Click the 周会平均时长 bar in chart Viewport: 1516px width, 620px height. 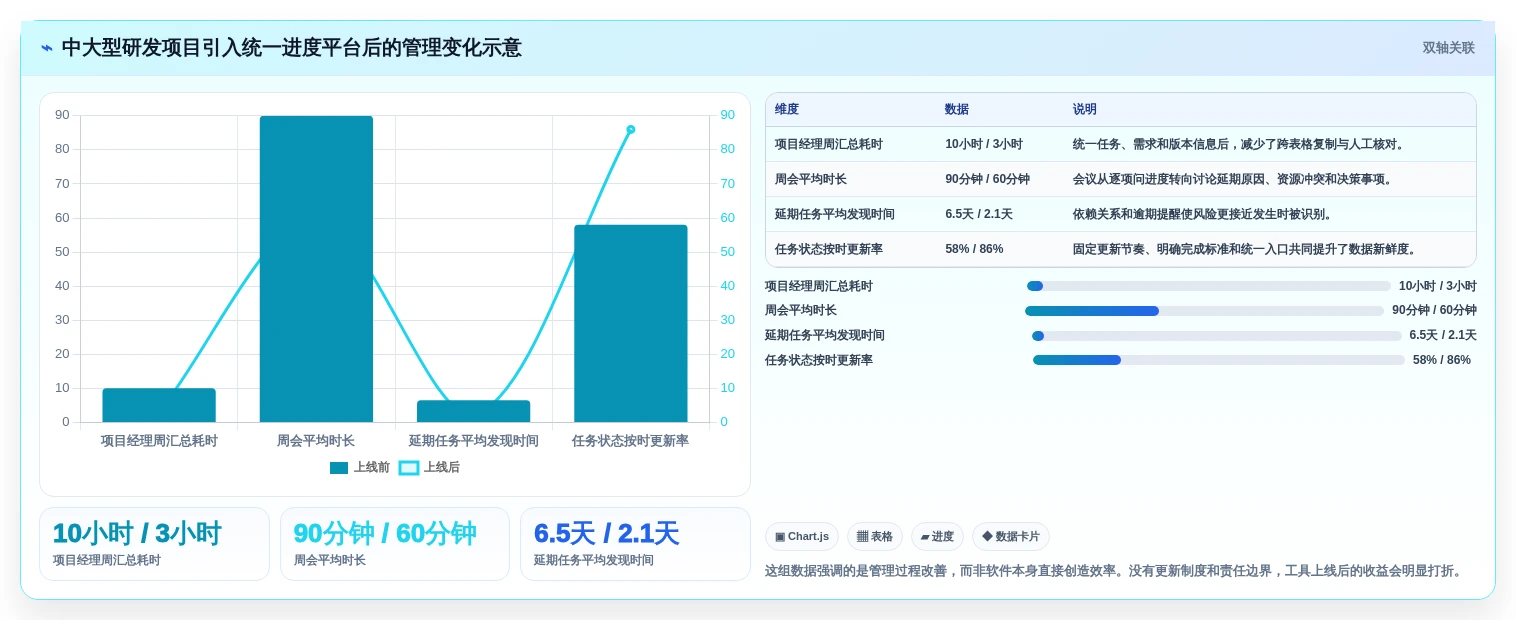tap(316, 269)
